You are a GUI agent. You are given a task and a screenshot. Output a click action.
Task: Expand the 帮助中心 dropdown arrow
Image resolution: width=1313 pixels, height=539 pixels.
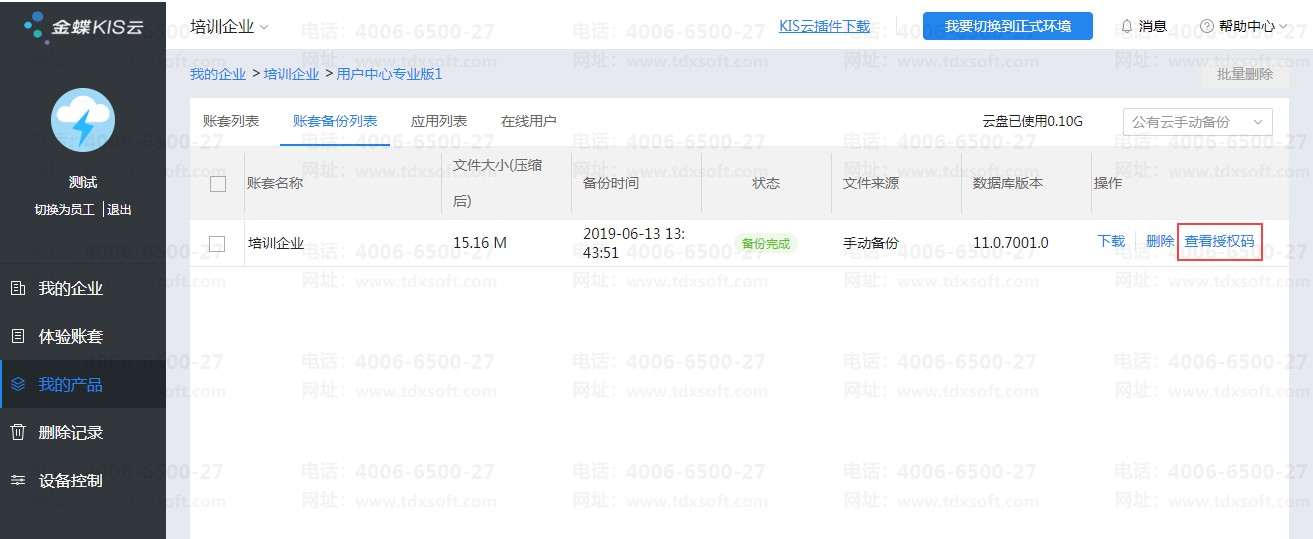[1282, 27]
